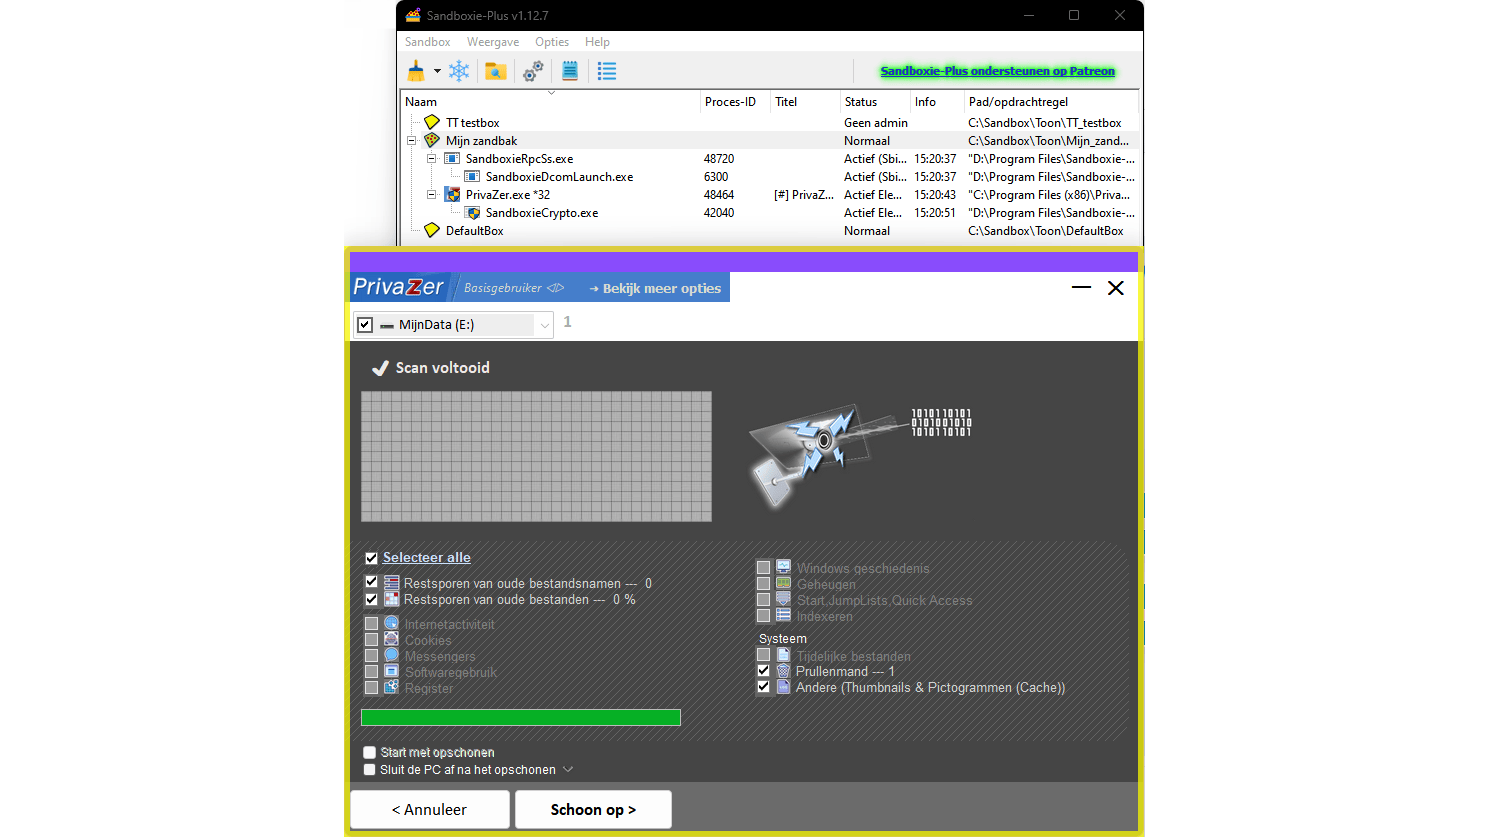Click the Register icon
This screenshot has height=837, width=1488.
(392, 687)
